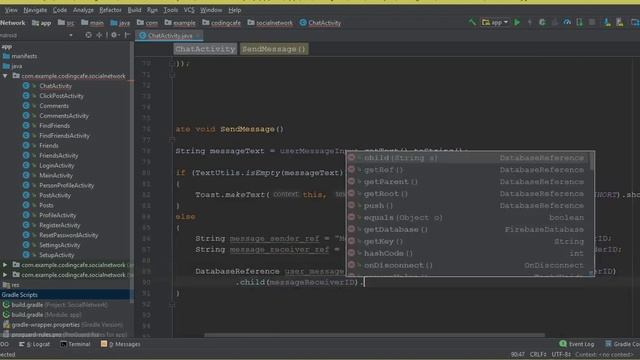Image resolution: width=640 pixels, height=360 pixels.
Task: Open the Messages tool window
Action: click(120, 344)
